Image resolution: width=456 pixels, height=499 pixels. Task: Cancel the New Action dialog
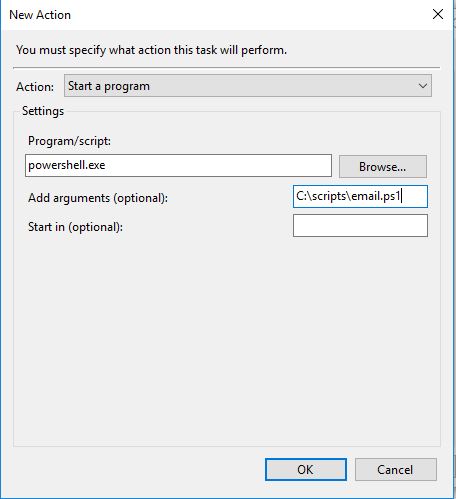click(x=396, y=469)
